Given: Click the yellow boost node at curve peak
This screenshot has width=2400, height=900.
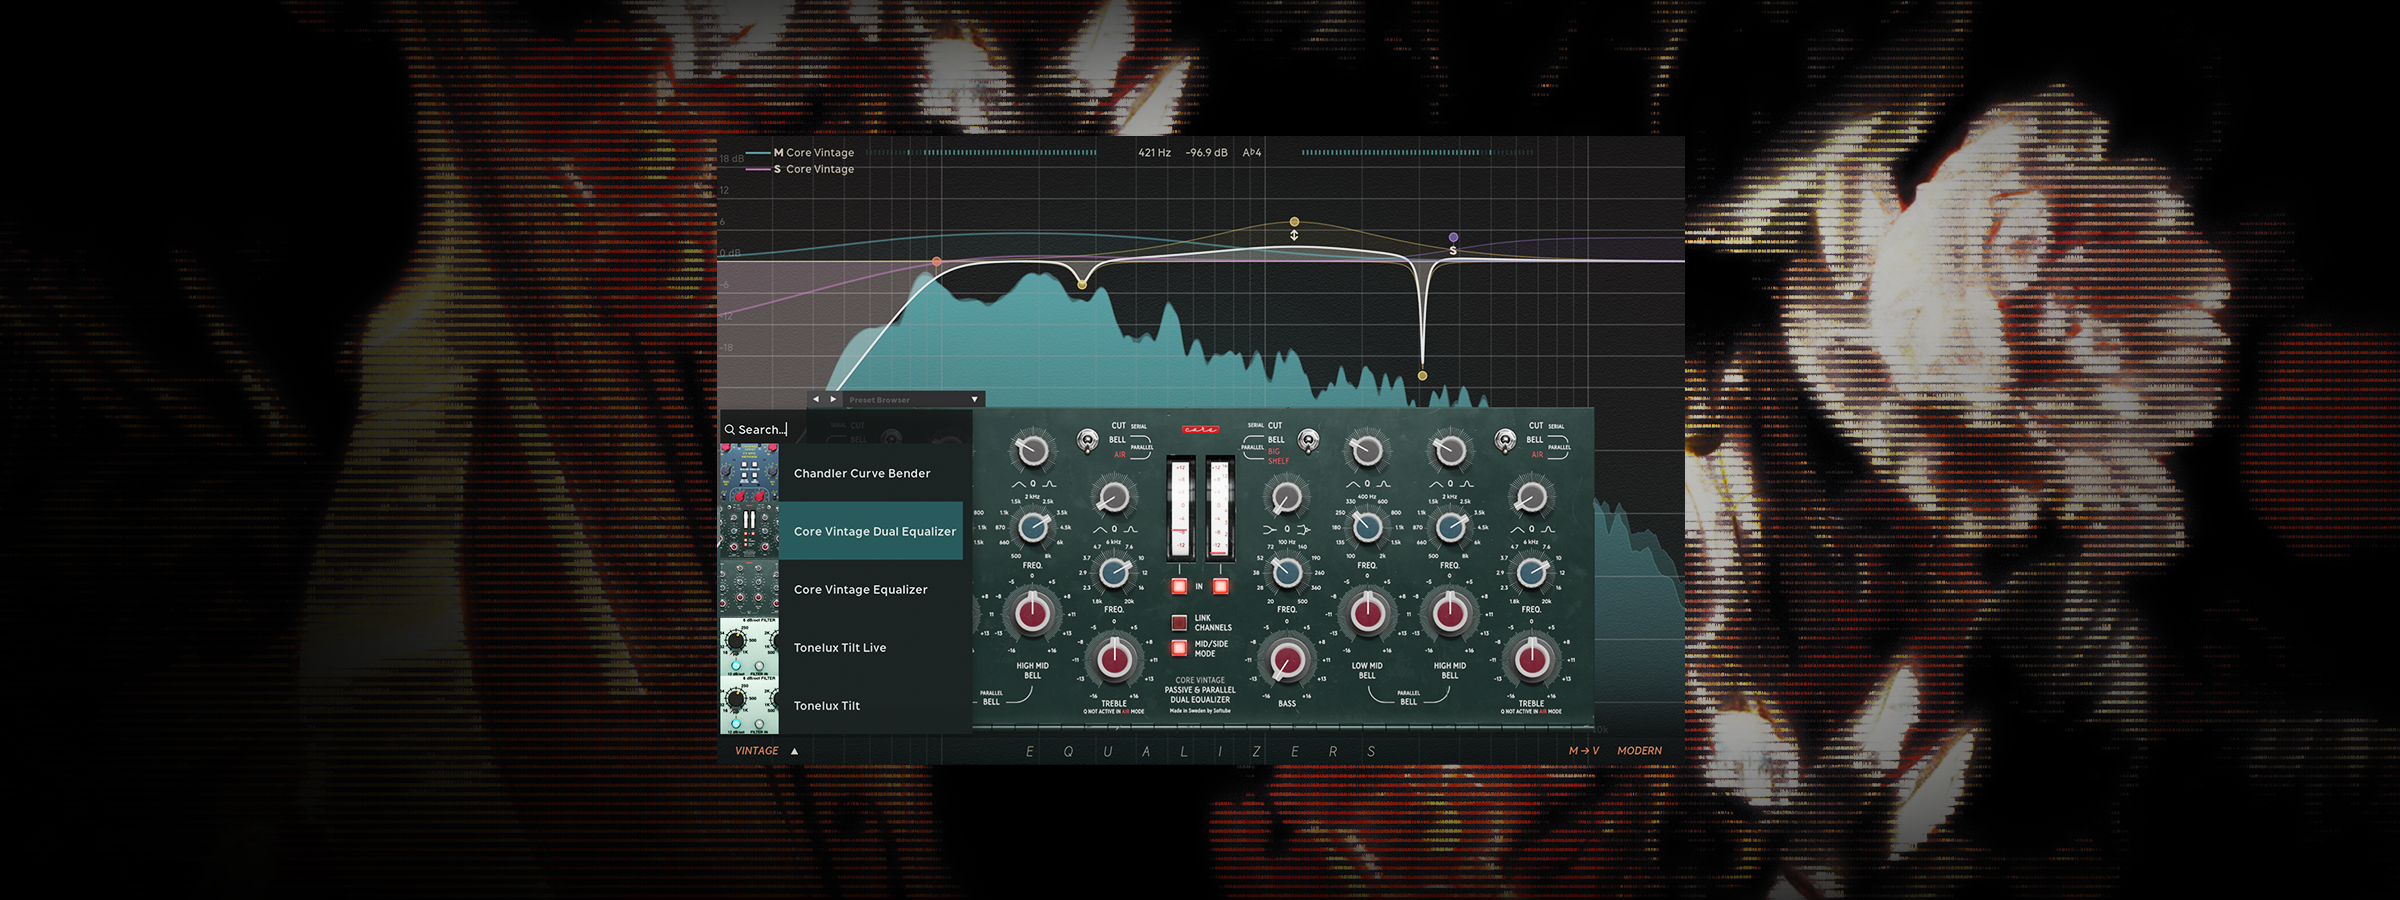Looking at the screenshot, I should (1294, 222).
